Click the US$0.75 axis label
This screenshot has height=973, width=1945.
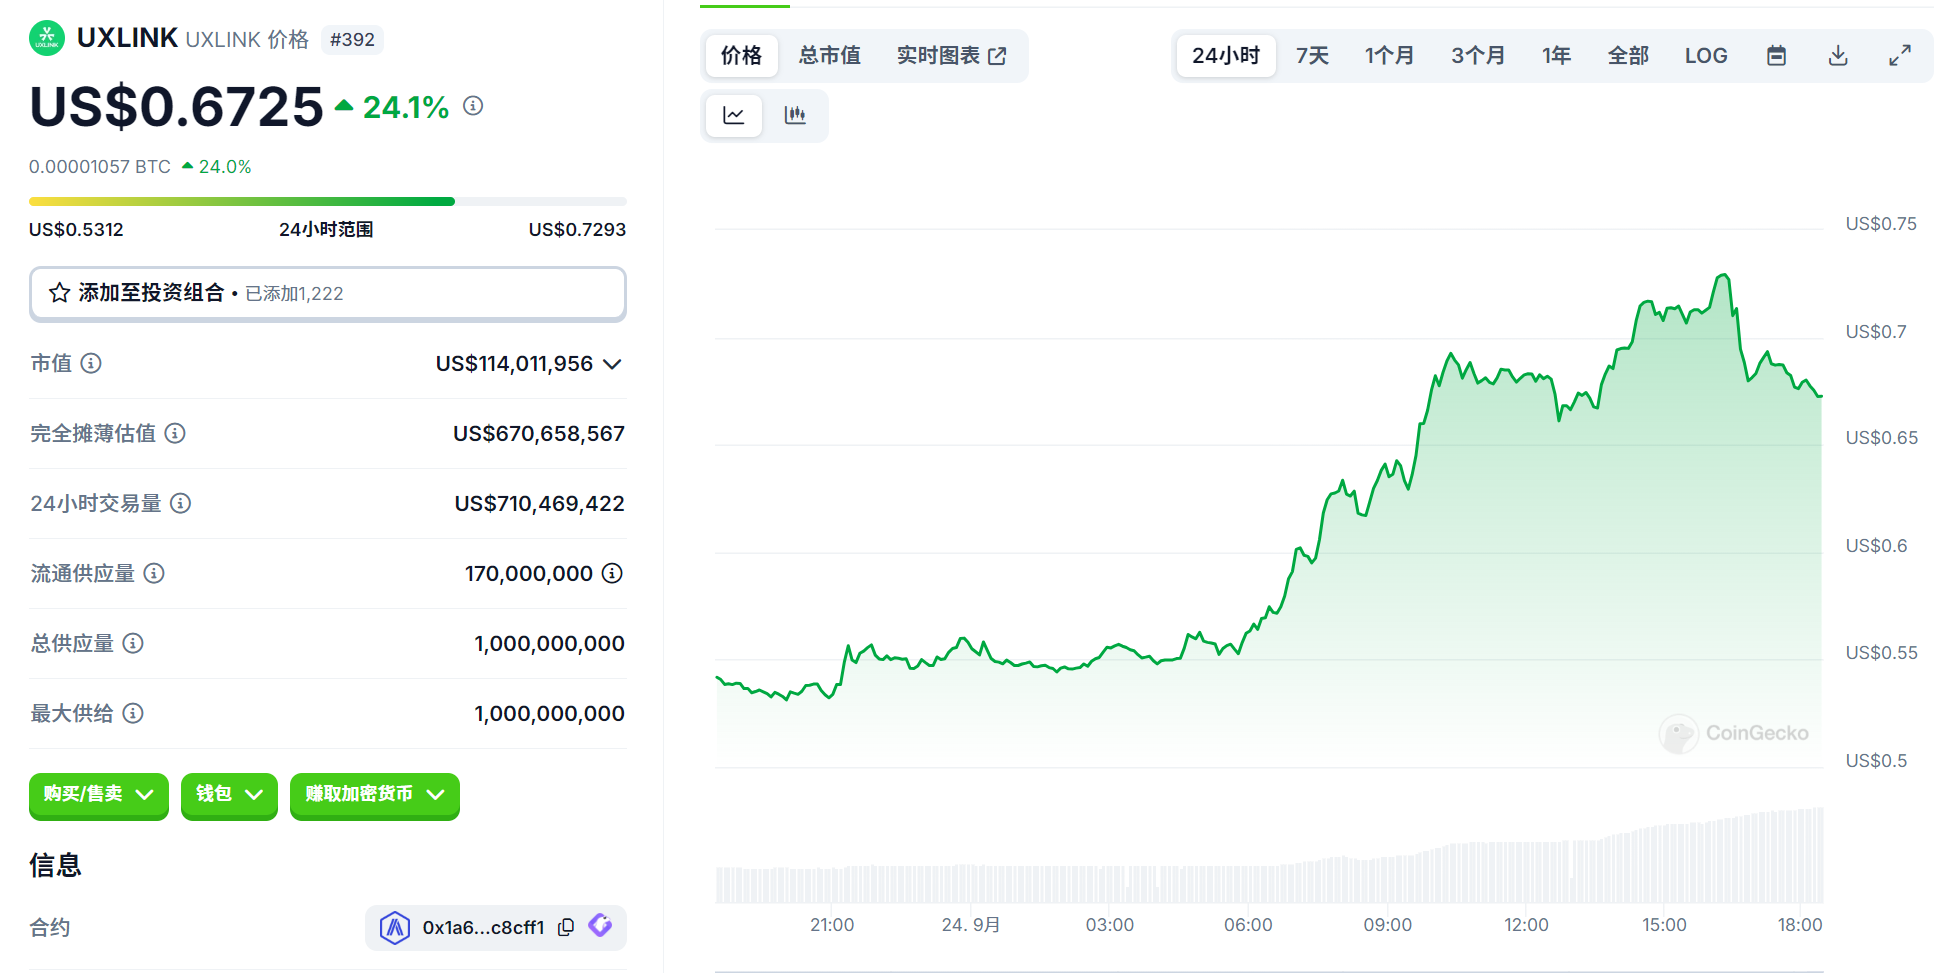[1881, 224]
